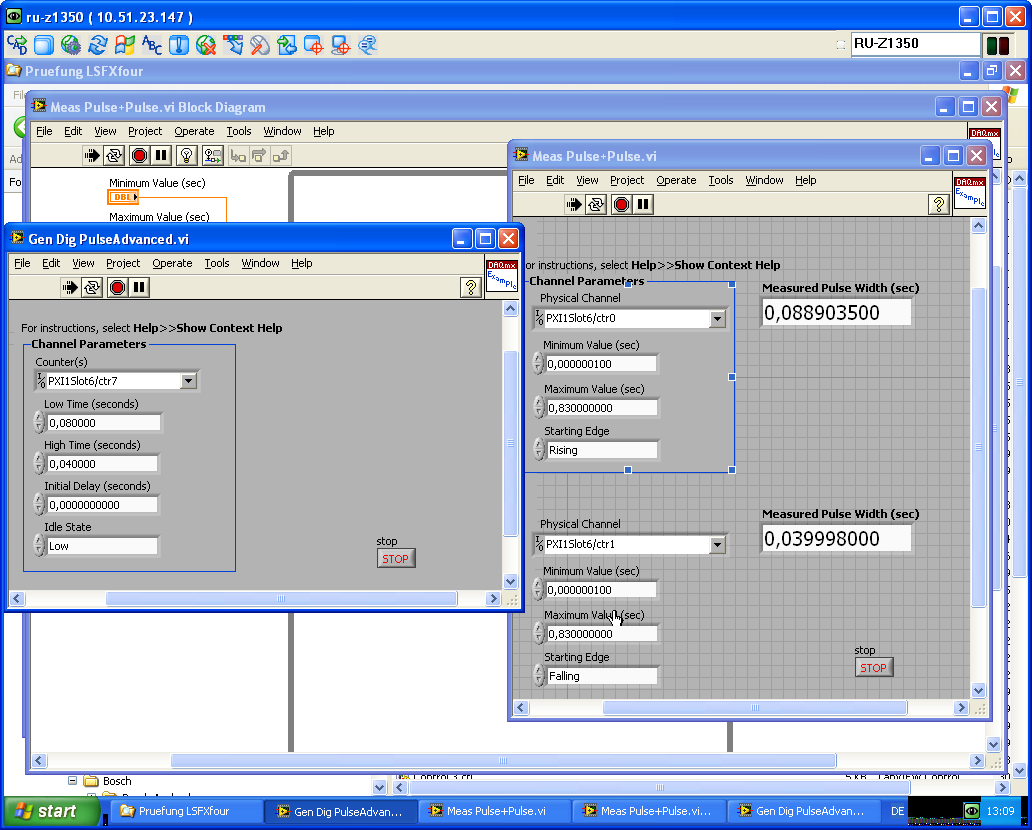The image size is (1032, 830).
Task: Click Starting Edge field showing Falling
Action: click(x=602, y=676)
